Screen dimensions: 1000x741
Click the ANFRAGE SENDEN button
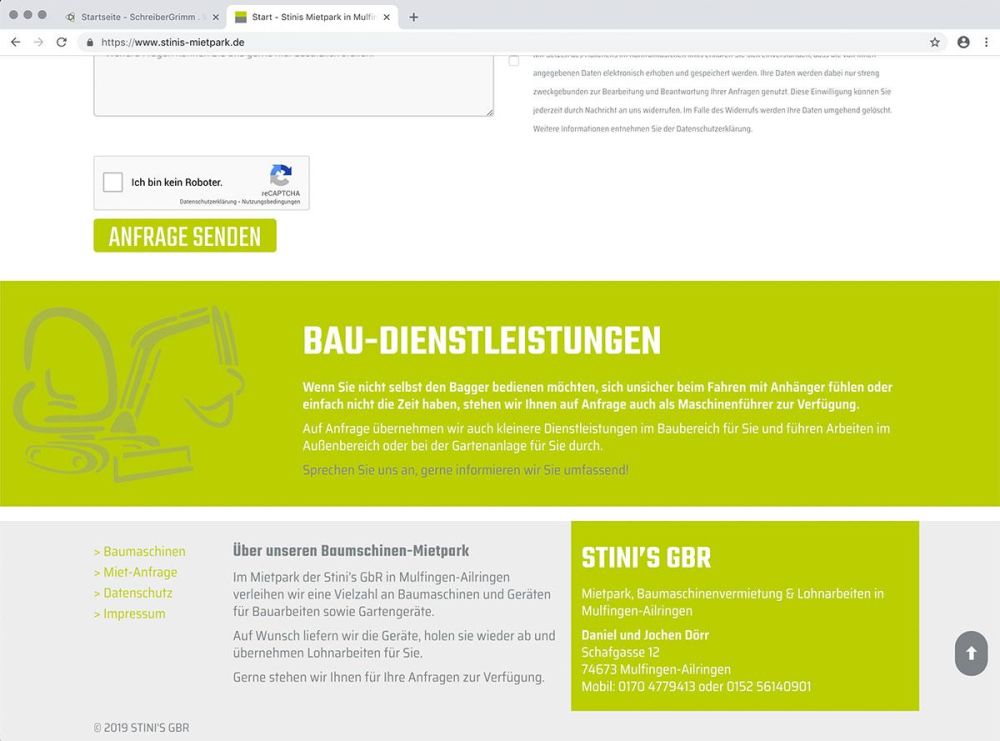(184, 235)
